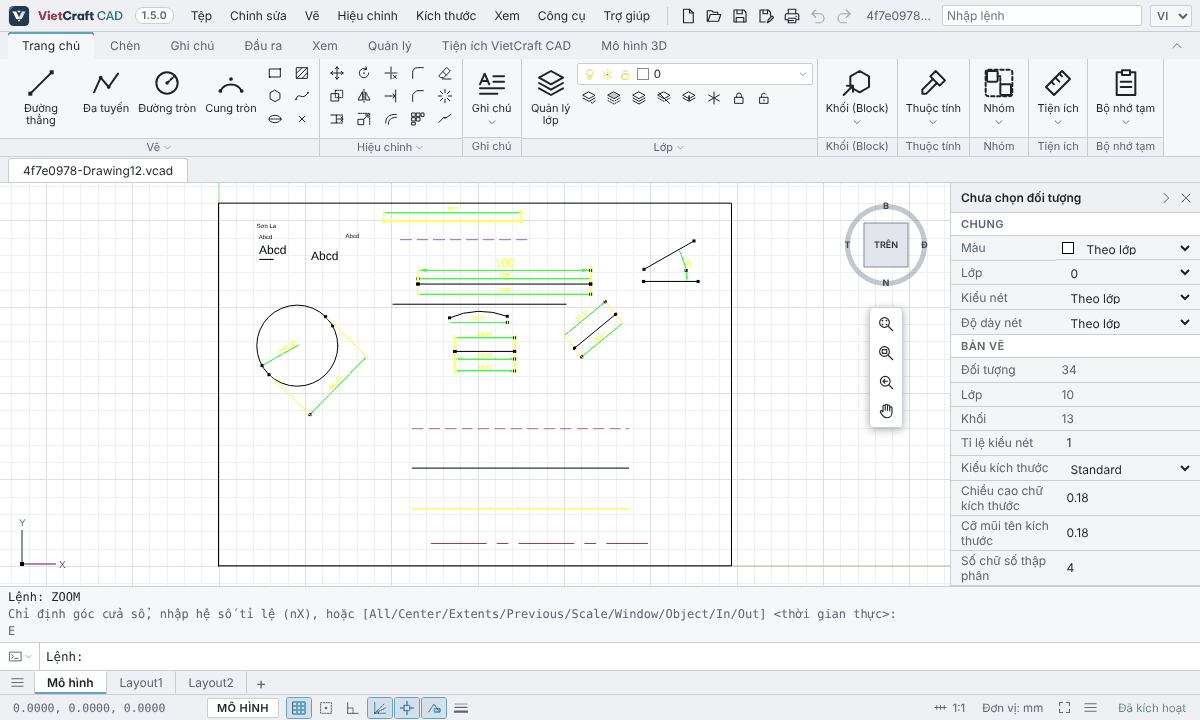1200x720 pixels.
Task: Select the Đa tuyến polyline tool
Action: [x=106, y=93]
